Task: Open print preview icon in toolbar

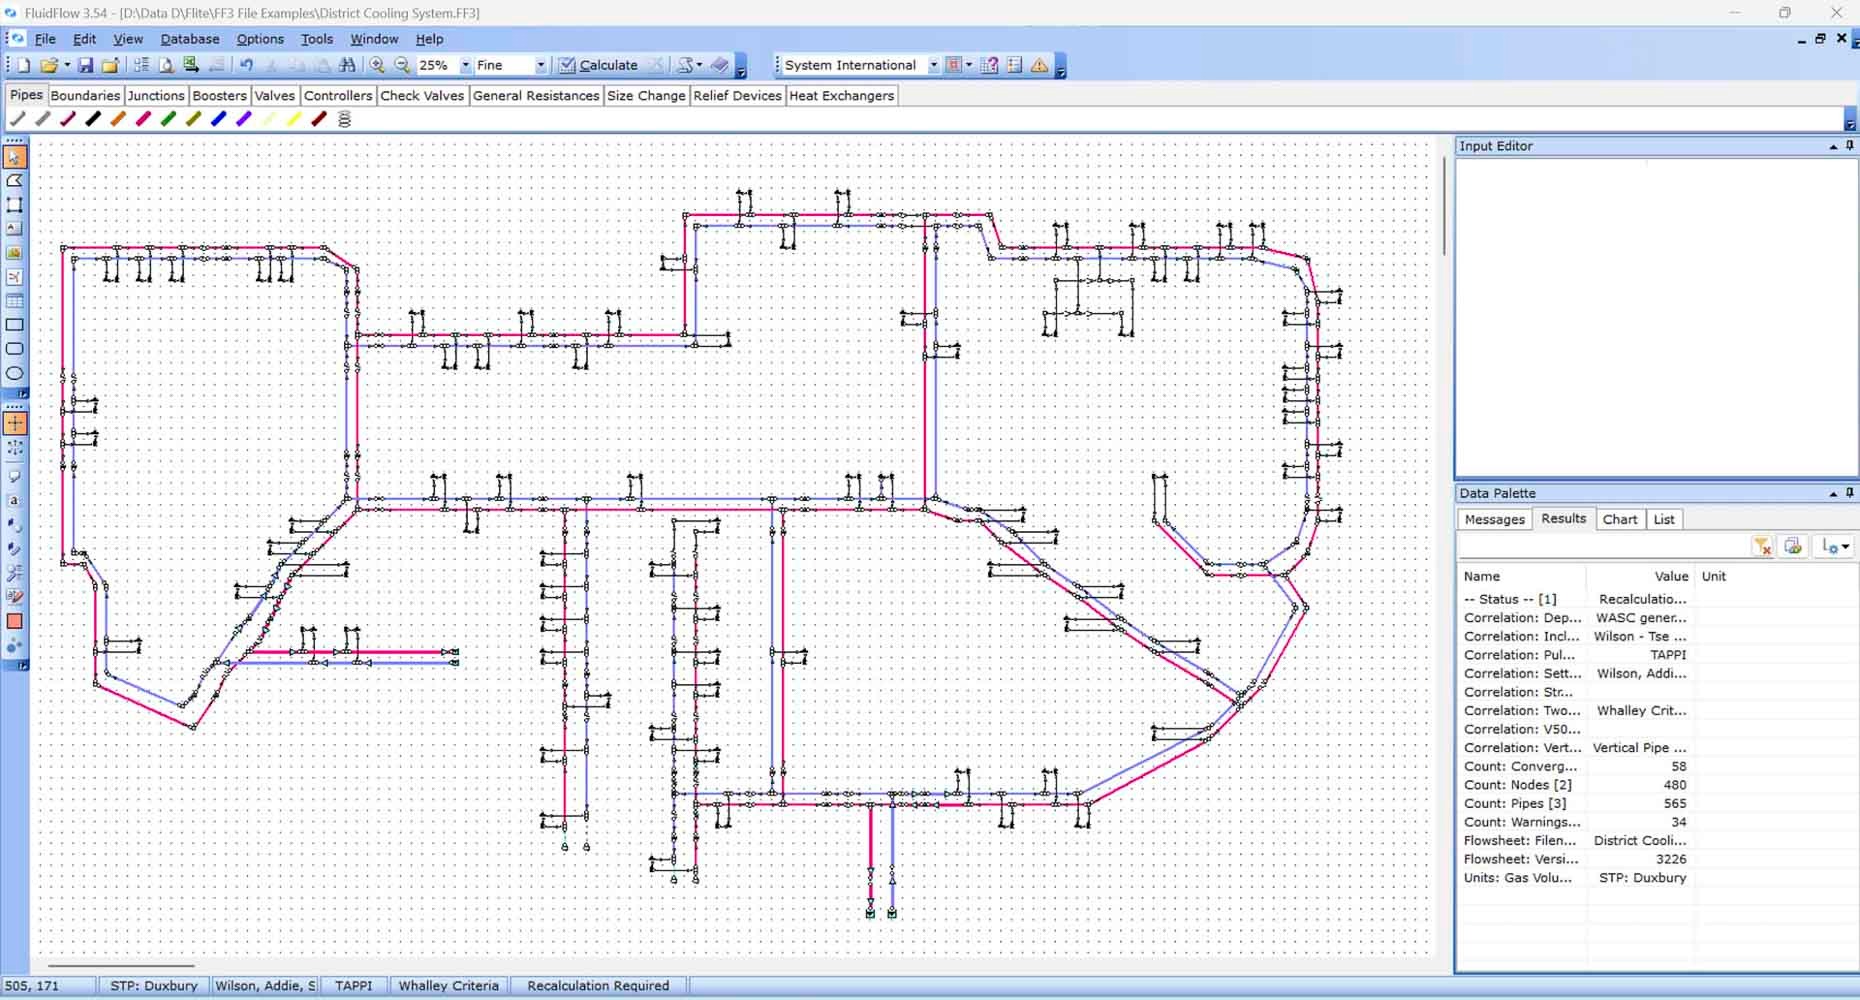Action: tap(166, 65)
